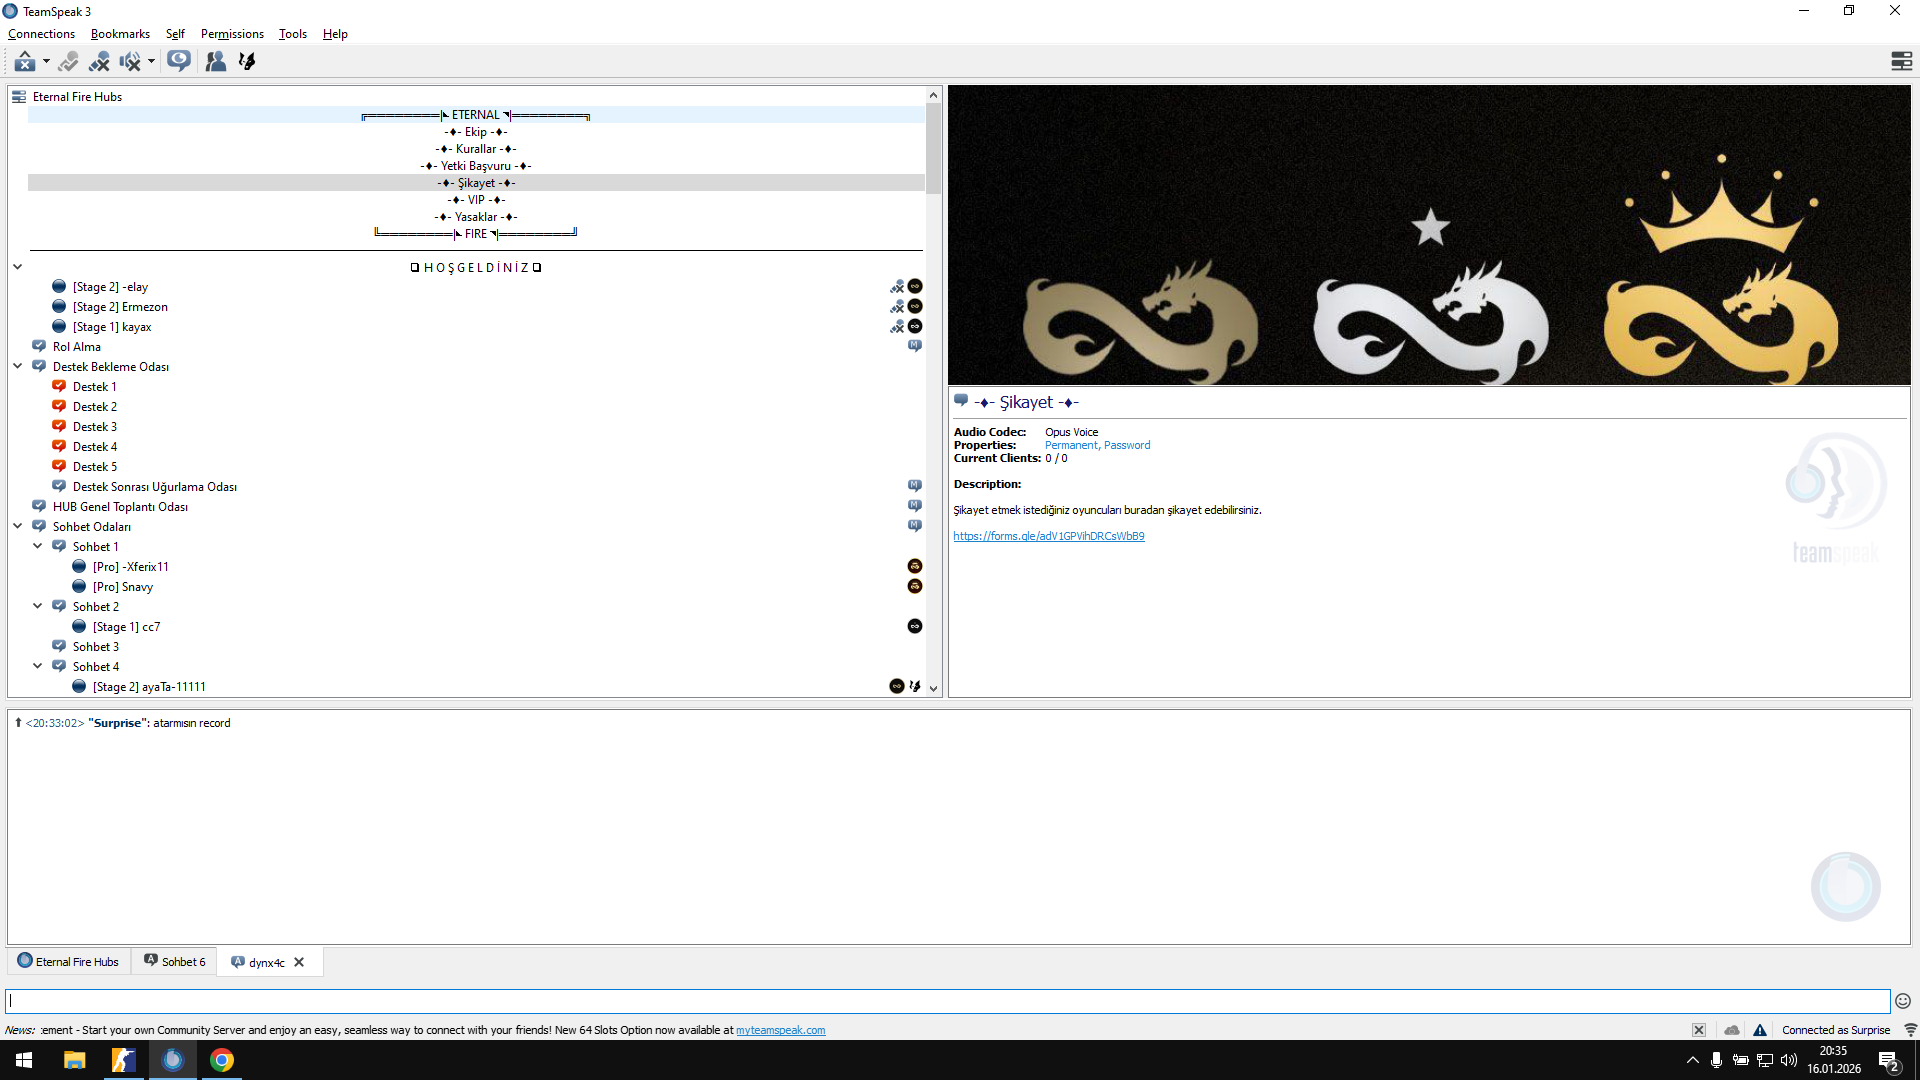
Task: Collapse Destek Bekleme Odası channel
Action: [x=17, y=367]
